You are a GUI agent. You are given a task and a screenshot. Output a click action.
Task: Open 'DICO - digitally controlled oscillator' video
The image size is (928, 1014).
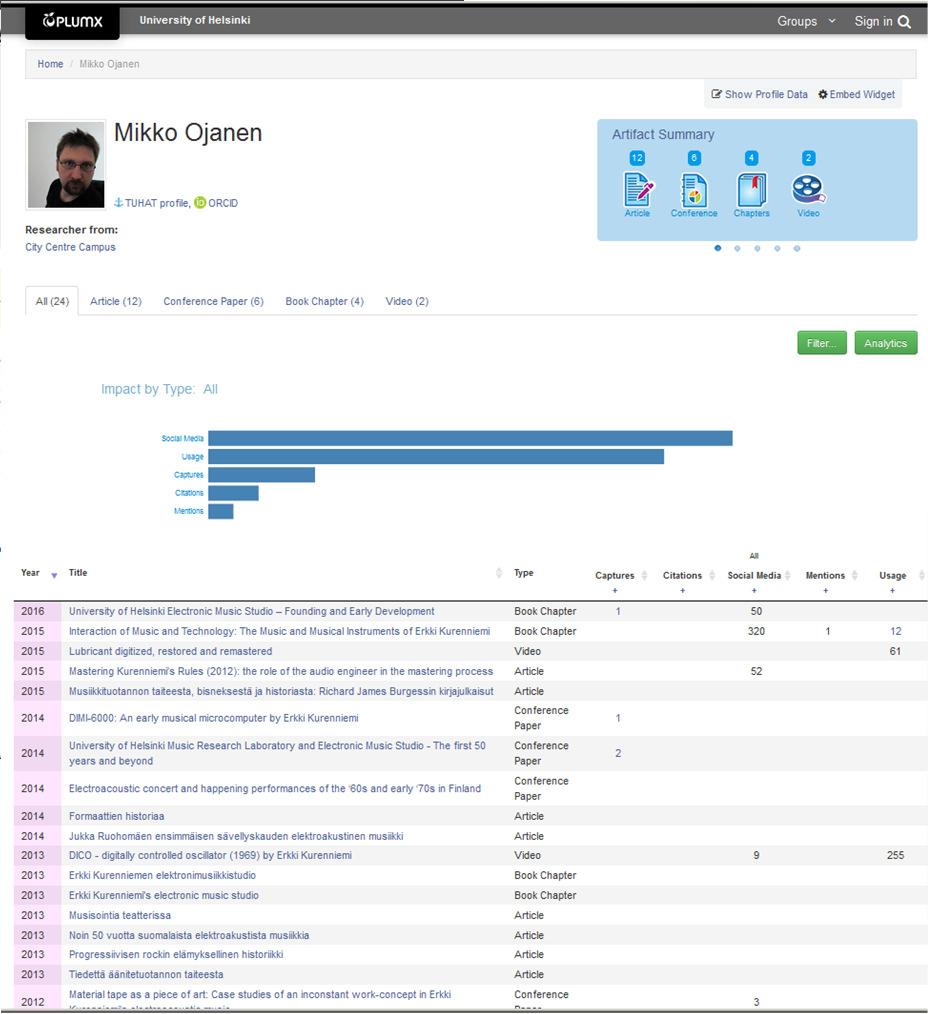[x=210, y=855]
